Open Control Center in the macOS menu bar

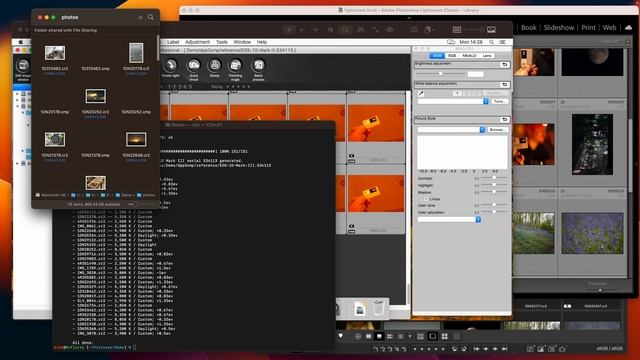click(x=502, y=42)
